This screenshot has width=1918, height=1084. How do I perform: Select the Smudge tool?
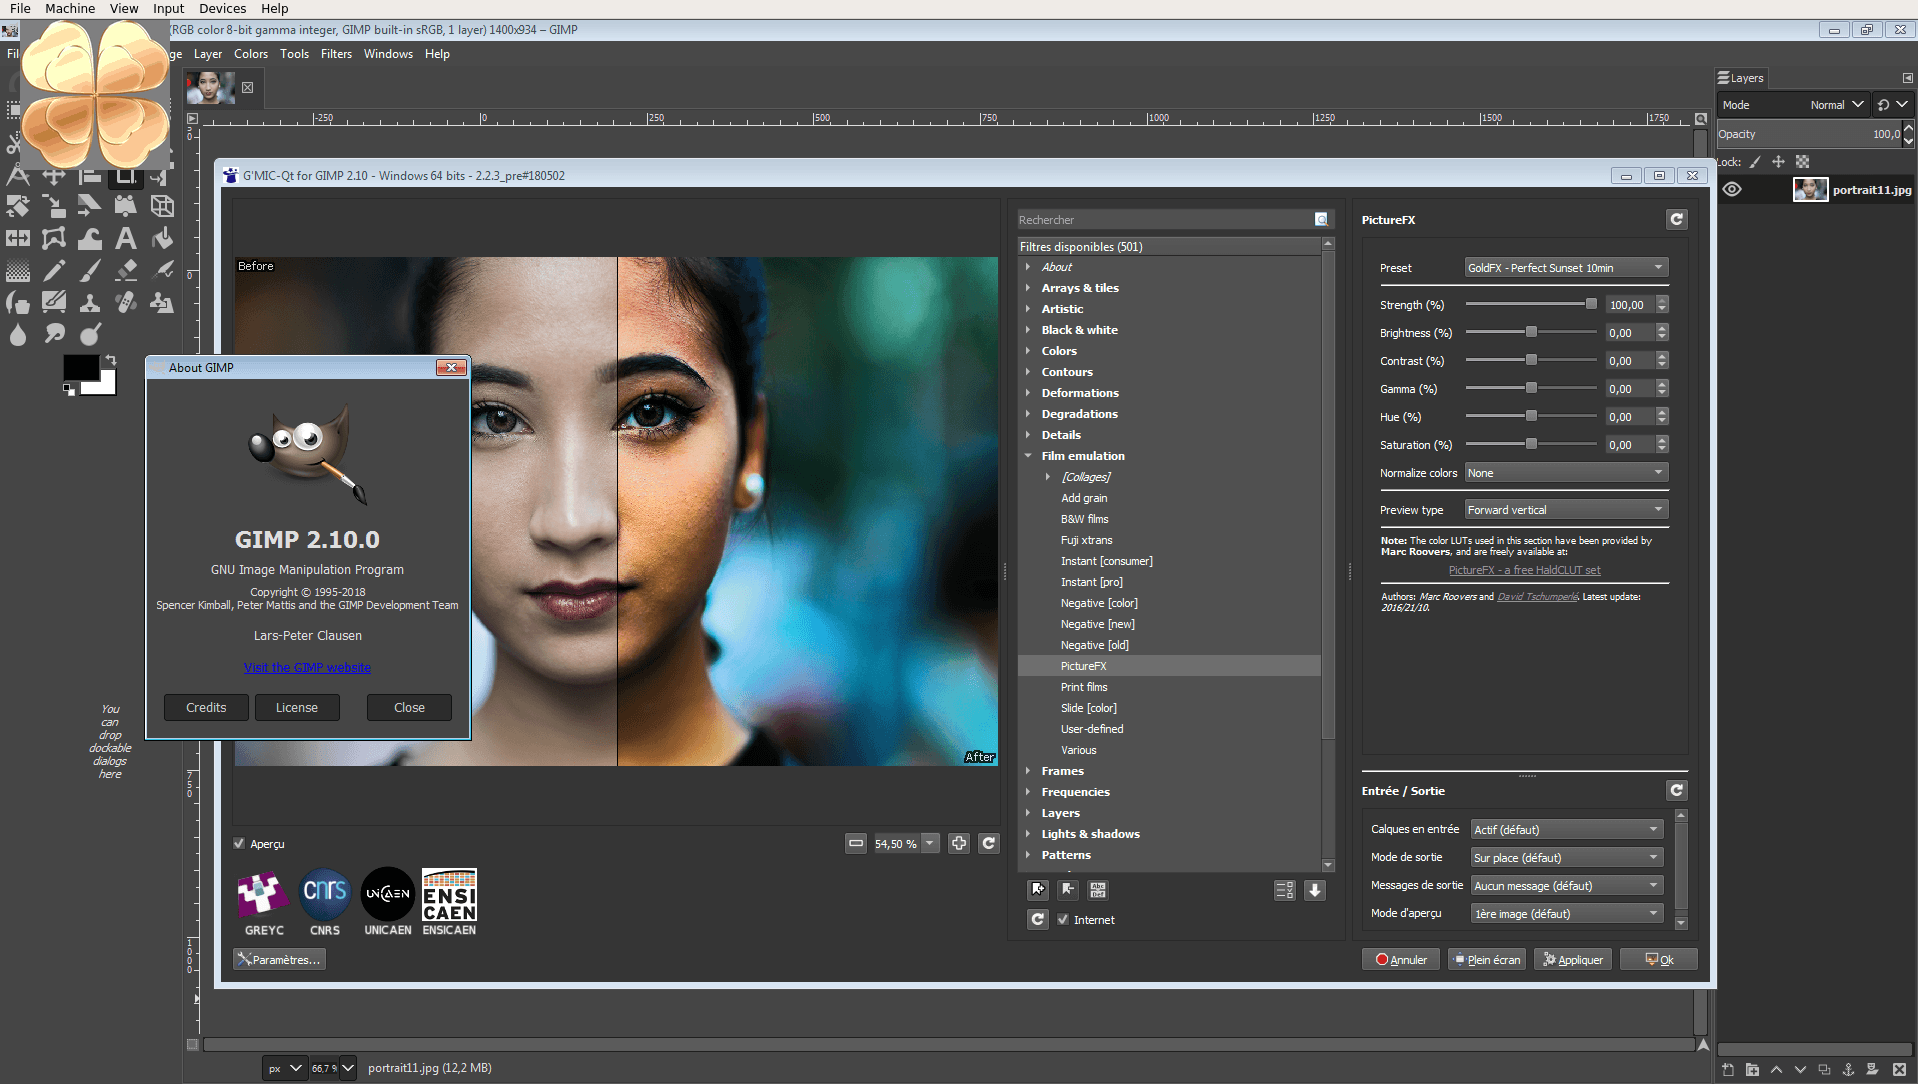point(54,334)
